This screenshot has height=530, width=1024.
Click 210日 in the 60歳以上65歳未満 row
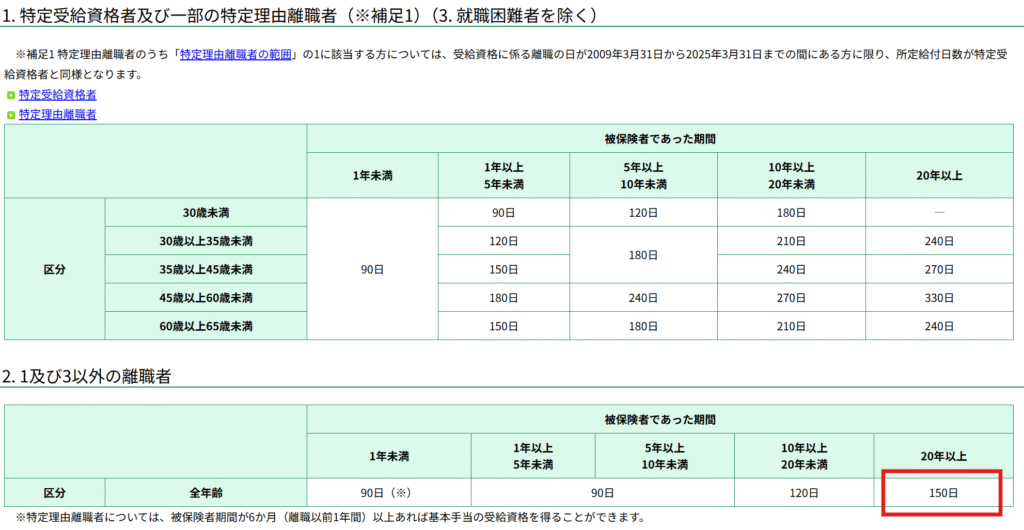coord(792,326)
